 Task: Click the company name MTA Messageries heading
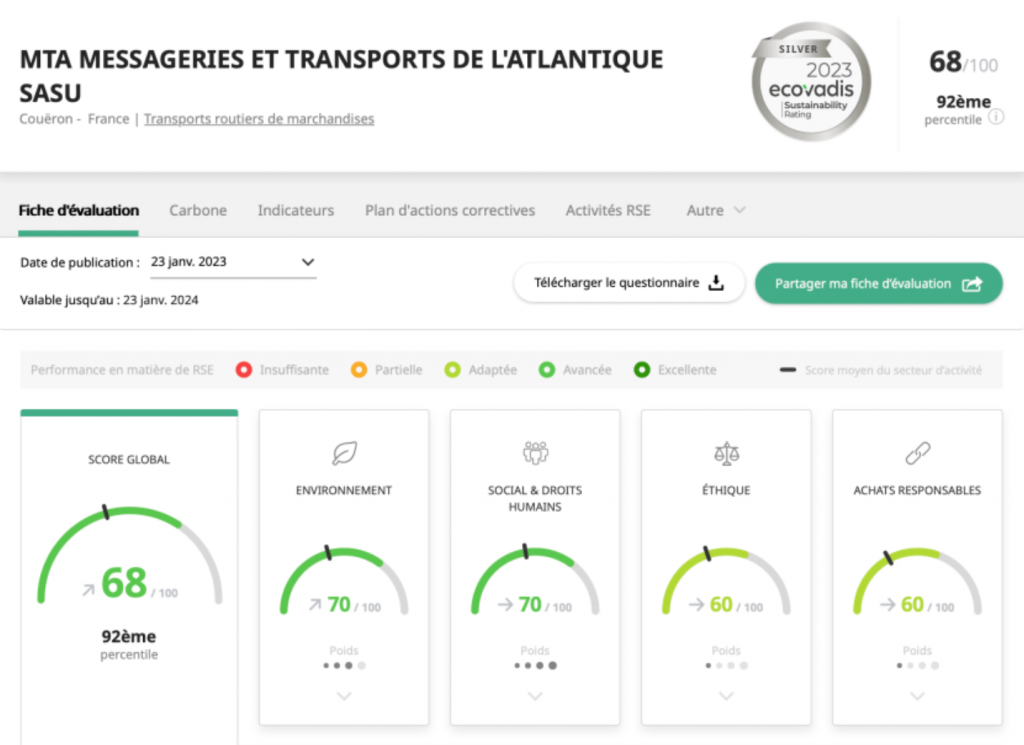coord(341,76)
